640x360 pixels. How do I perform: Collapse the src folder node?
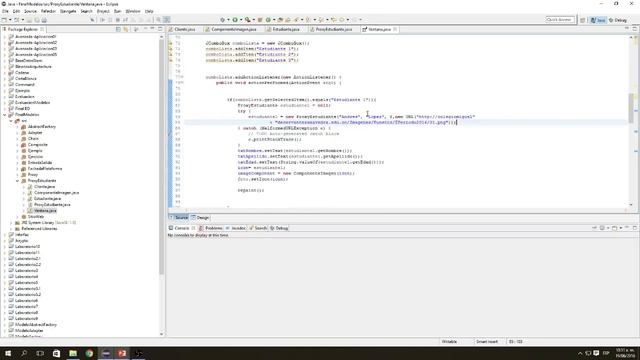[x=11, y=121]
